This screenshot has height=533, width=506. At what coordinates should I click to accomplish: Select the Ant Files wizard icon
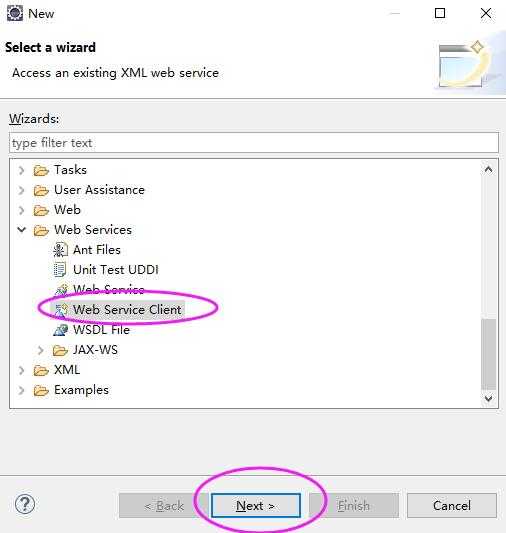pos(60,250)
